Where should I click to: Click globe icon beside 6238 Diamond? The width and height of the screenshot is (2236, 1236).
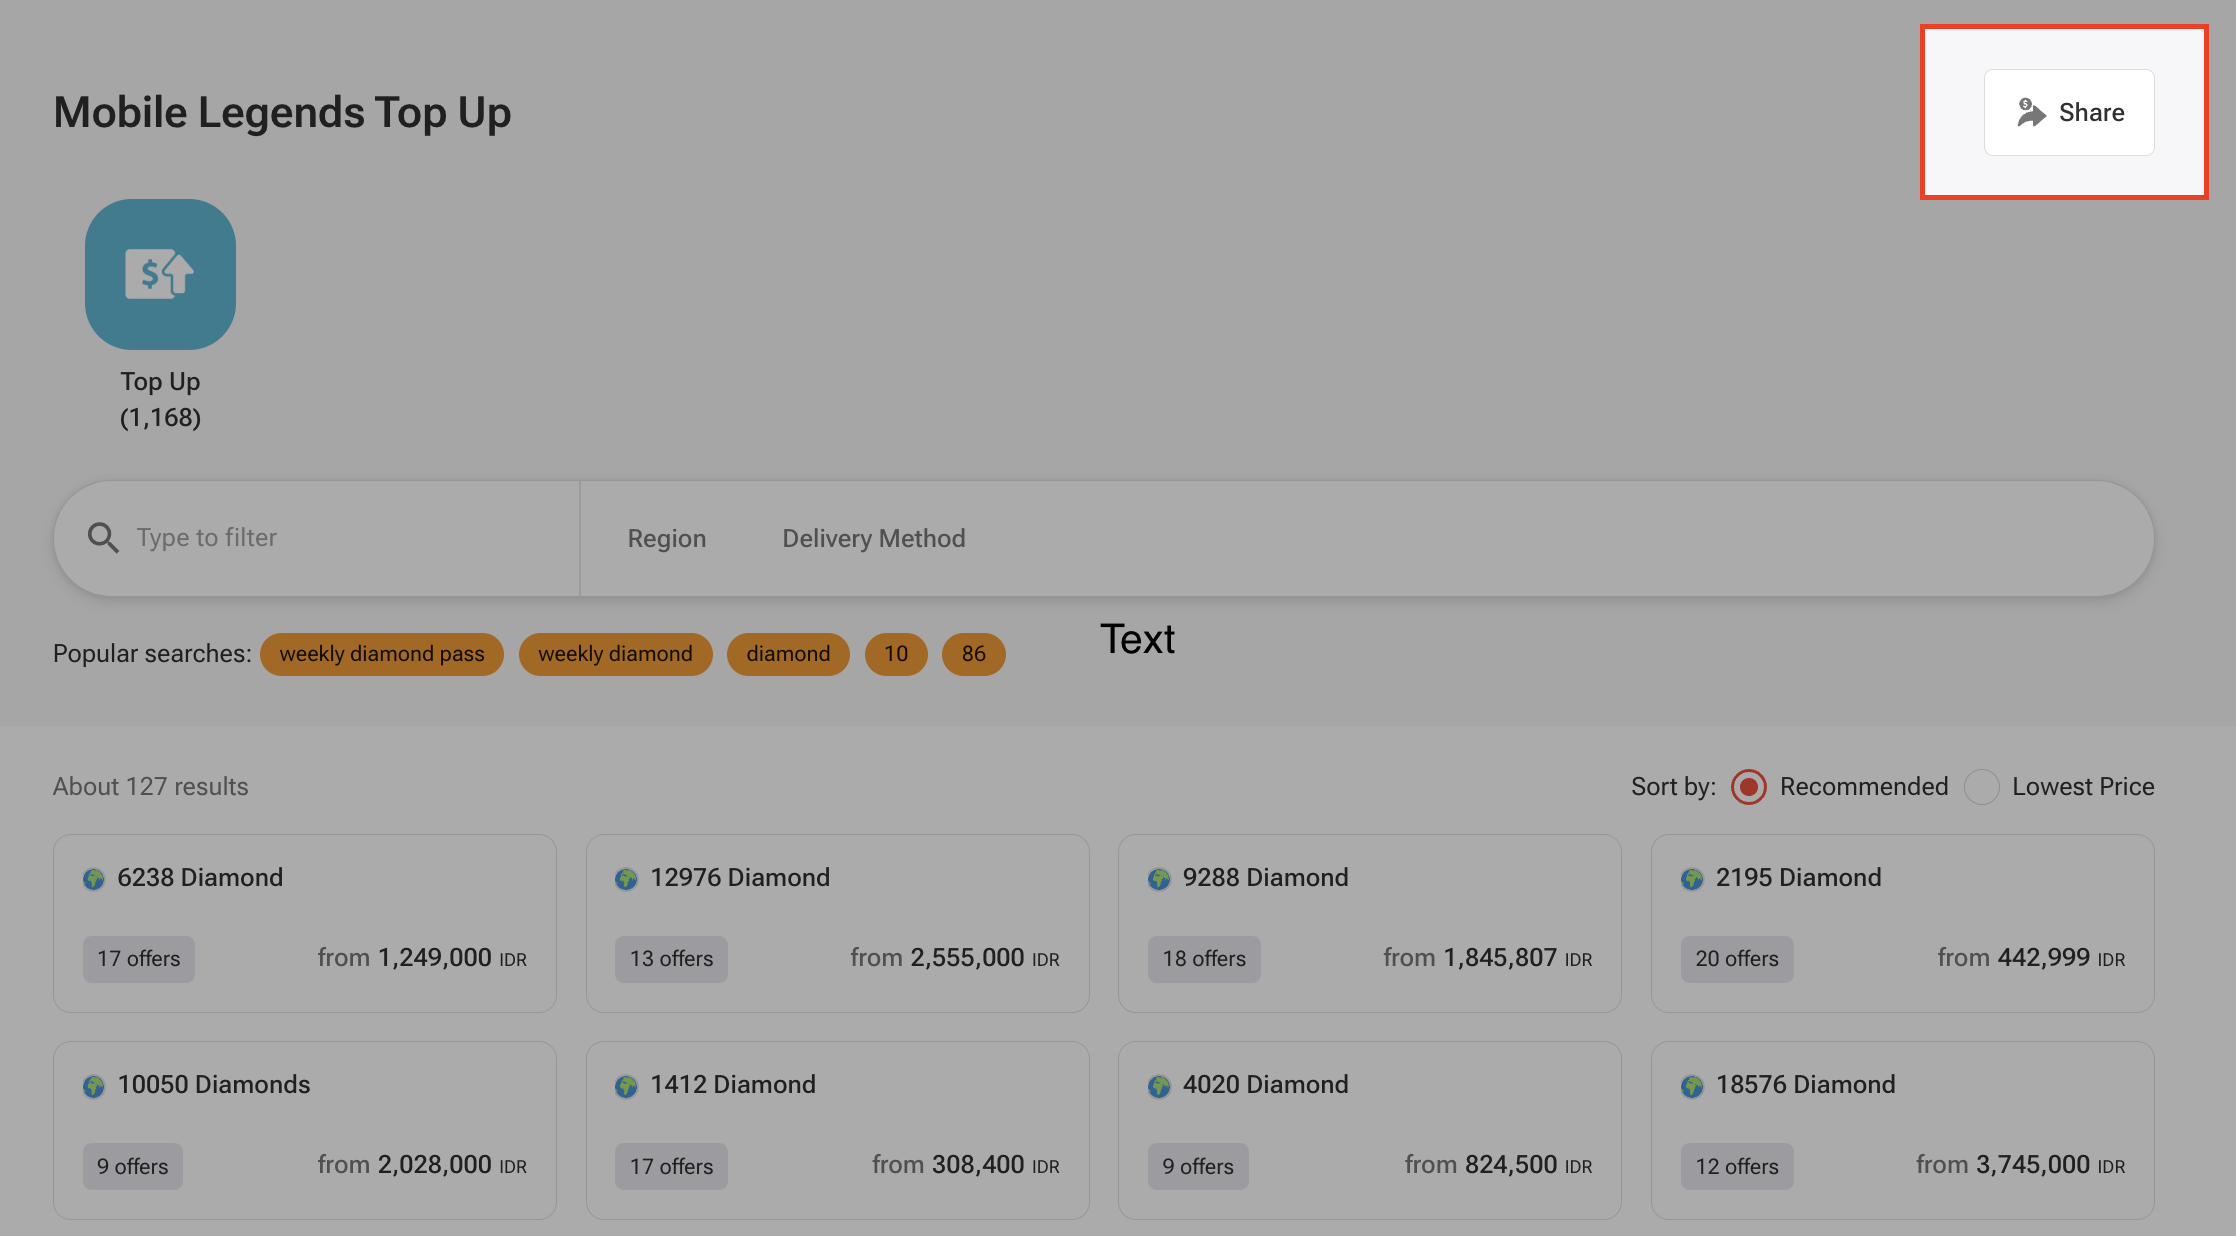point(94,879)
